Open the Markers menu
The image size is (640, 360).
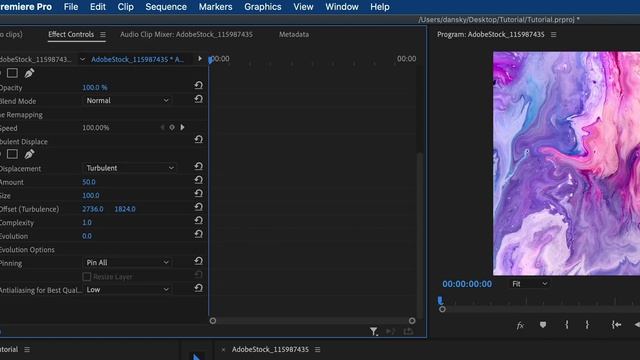click(x=215, y=7)
